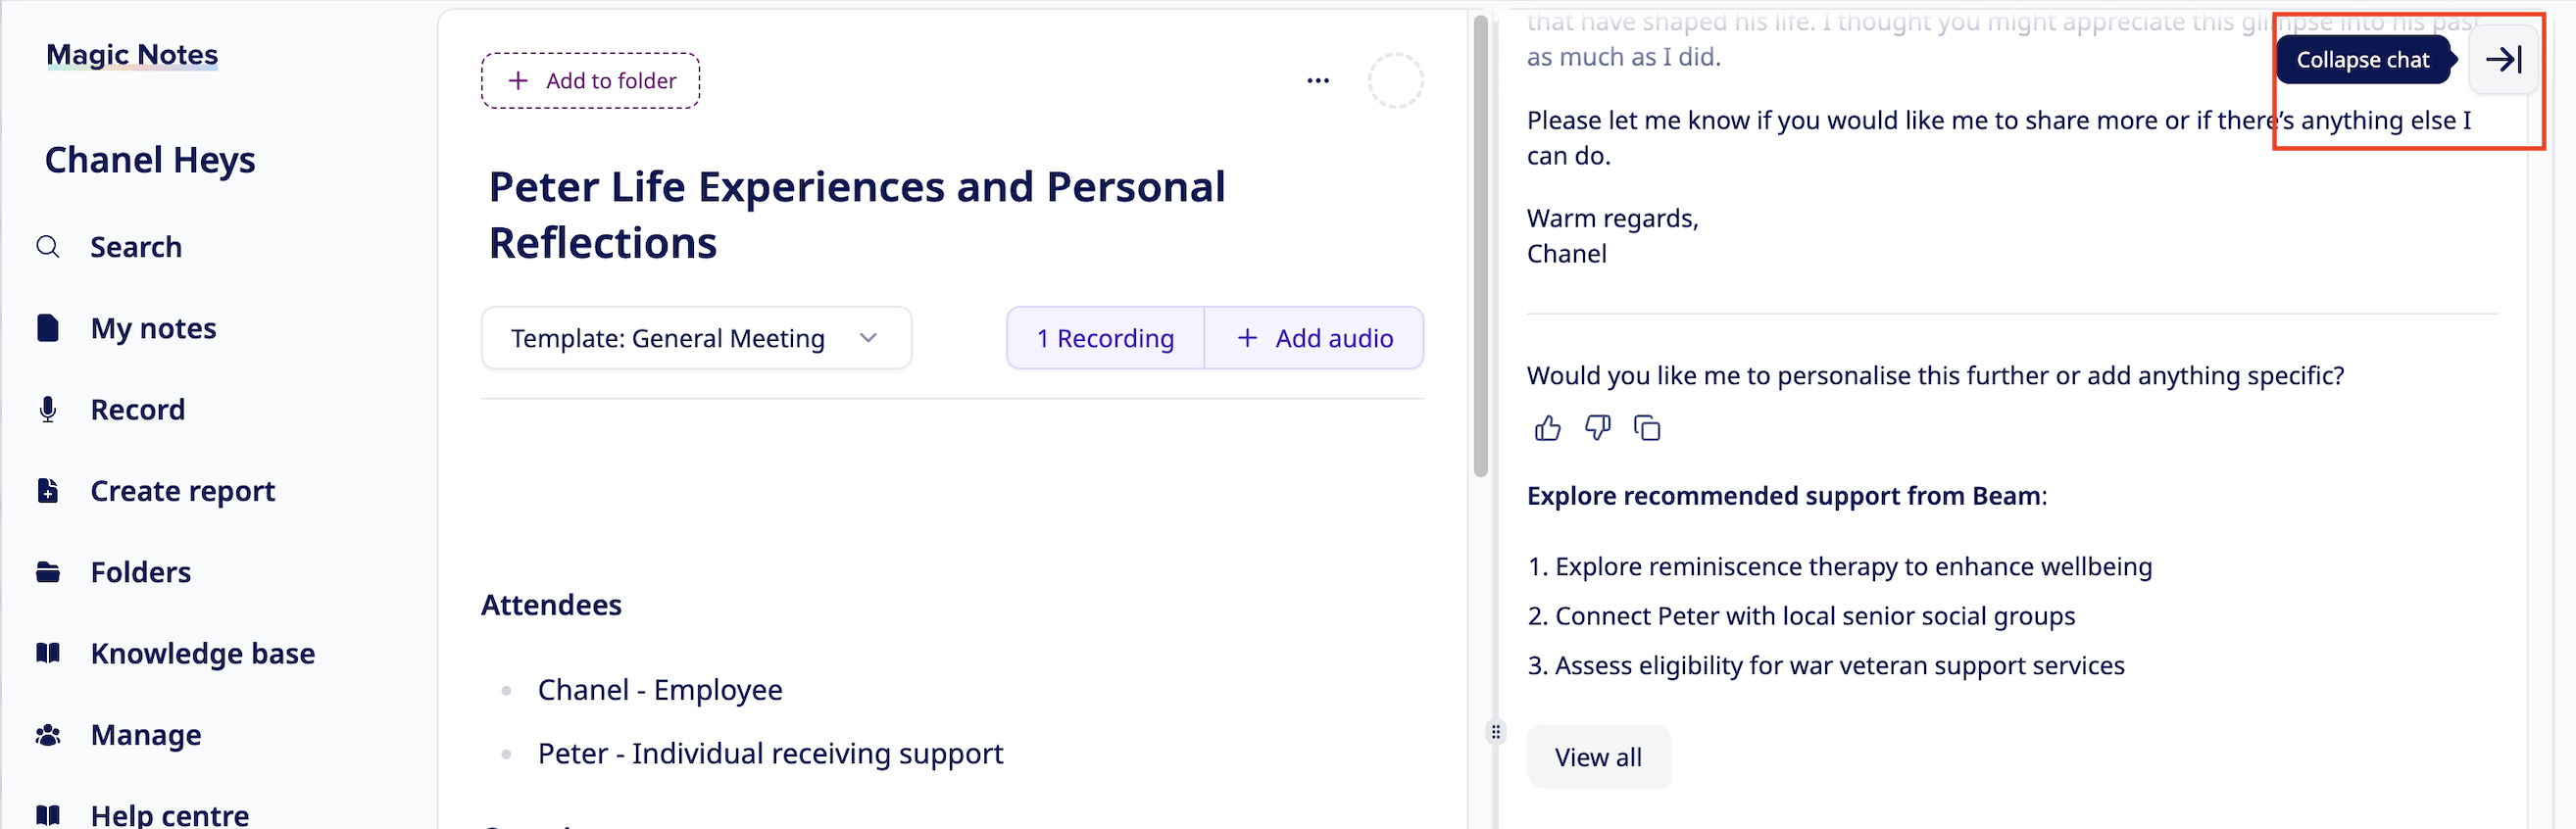2576x829 pixels.
Task: Click the notes panel vertical scrollbar
Action: coord(1480,245)
